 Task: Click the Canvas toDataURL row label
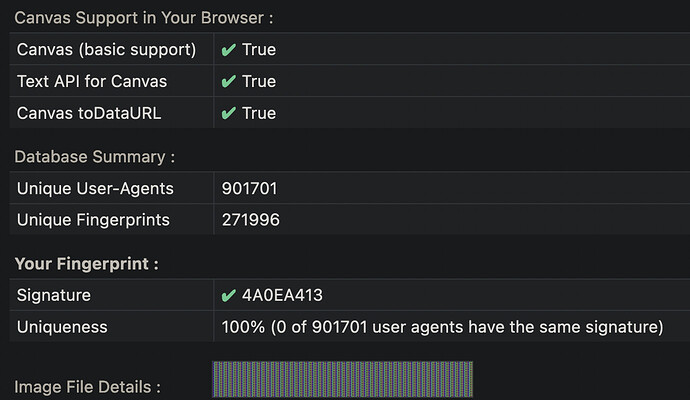click(89, 113)
